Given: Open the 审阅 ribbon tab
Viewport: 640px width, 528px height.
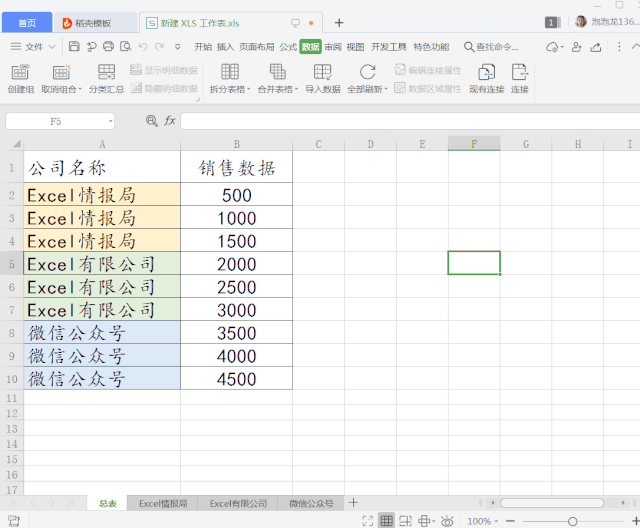Looking at the screenshot, I should click(x=333, y=47).
